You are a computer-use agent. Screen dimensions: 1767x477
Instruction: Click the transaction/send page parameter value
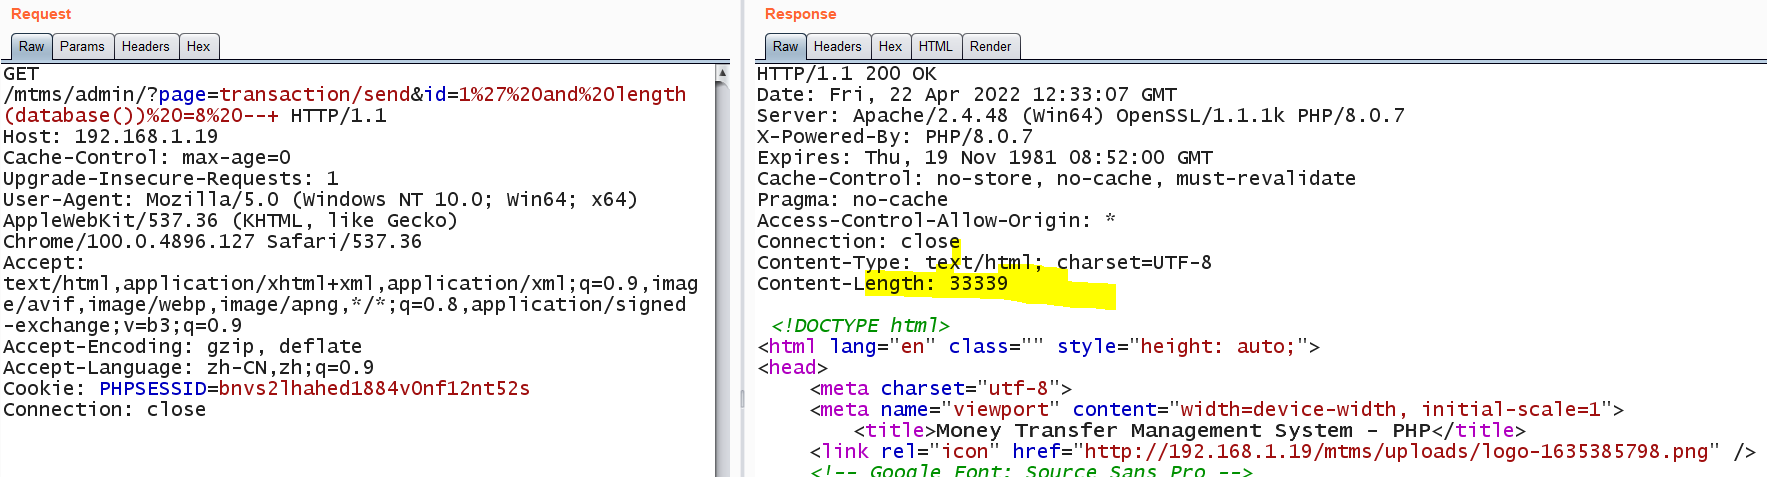pos(315,95)
